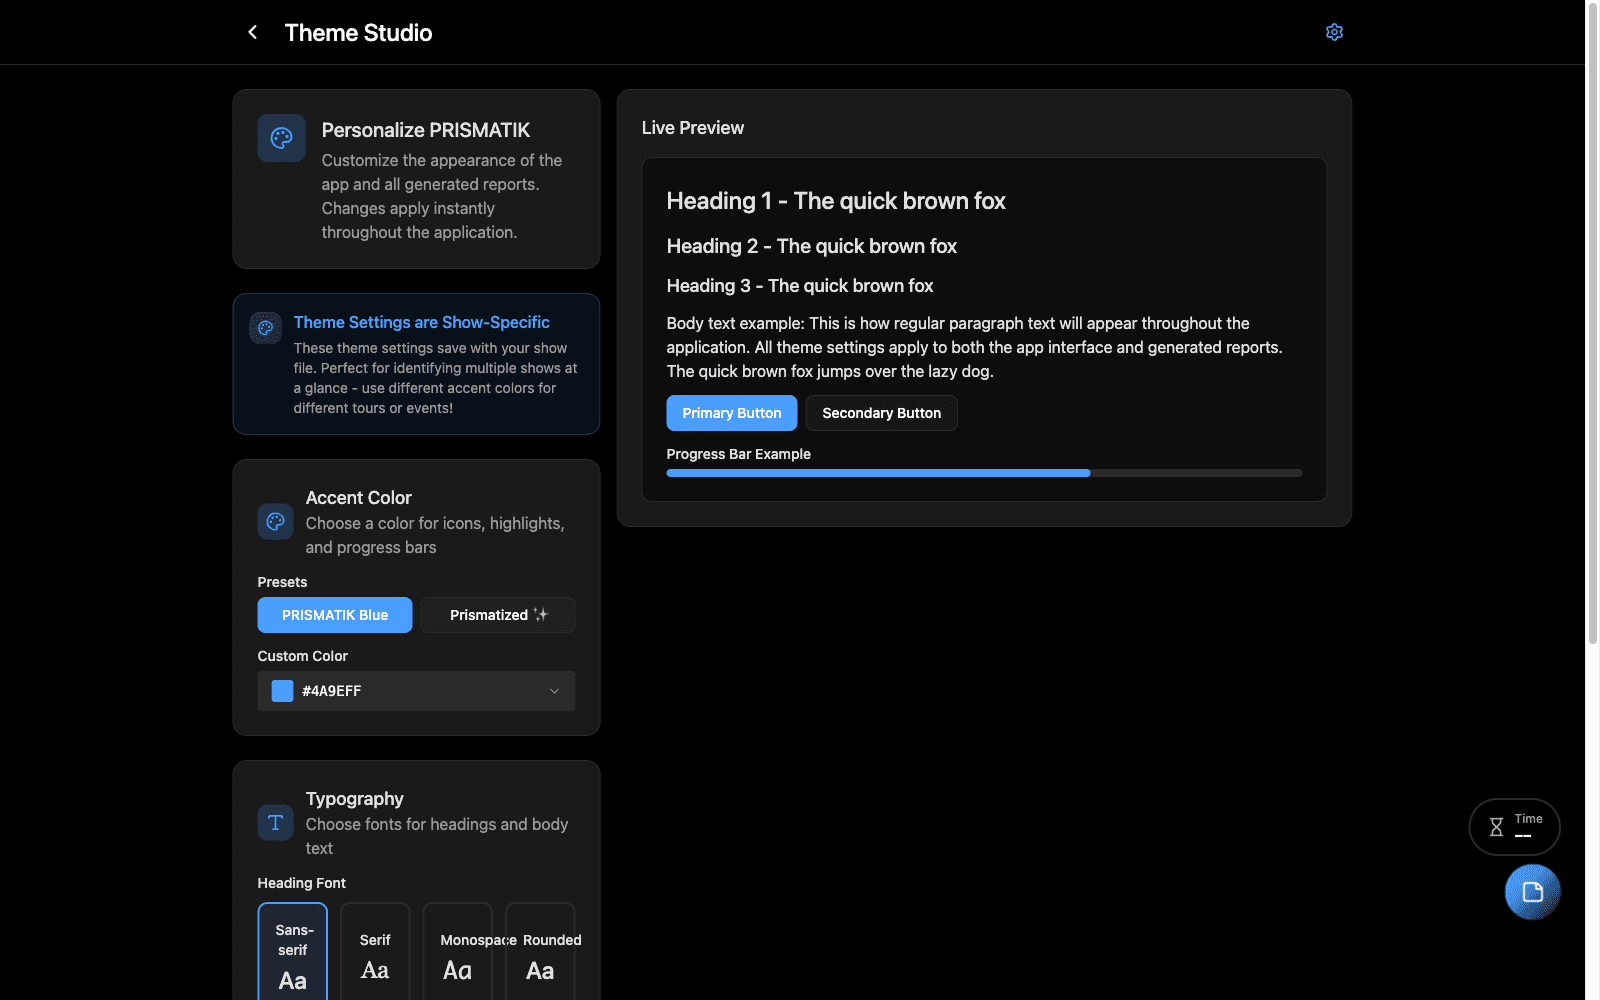Choose the Serif heading font
The width and height of the screenshot is (1600, 1000).
pos(375,952)
